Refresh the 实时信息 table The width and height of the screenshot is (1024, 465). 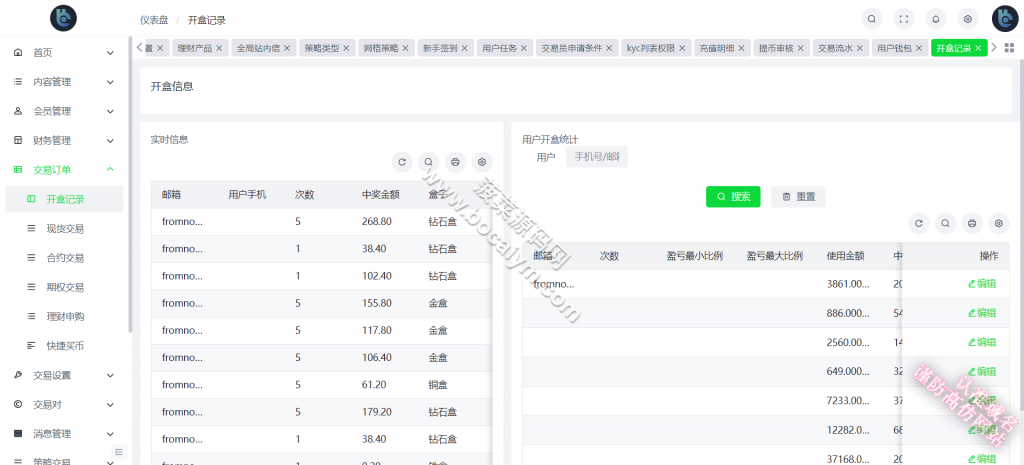click(402, 161)
